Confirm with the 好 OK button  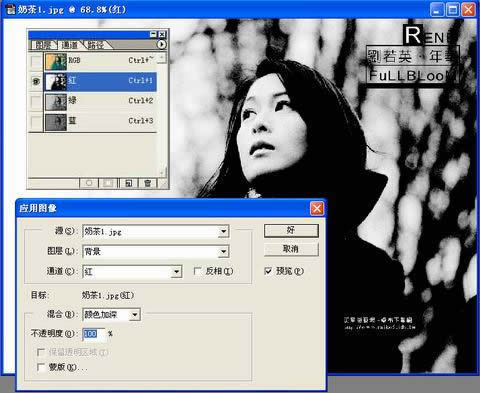click(x=291, y=230)
